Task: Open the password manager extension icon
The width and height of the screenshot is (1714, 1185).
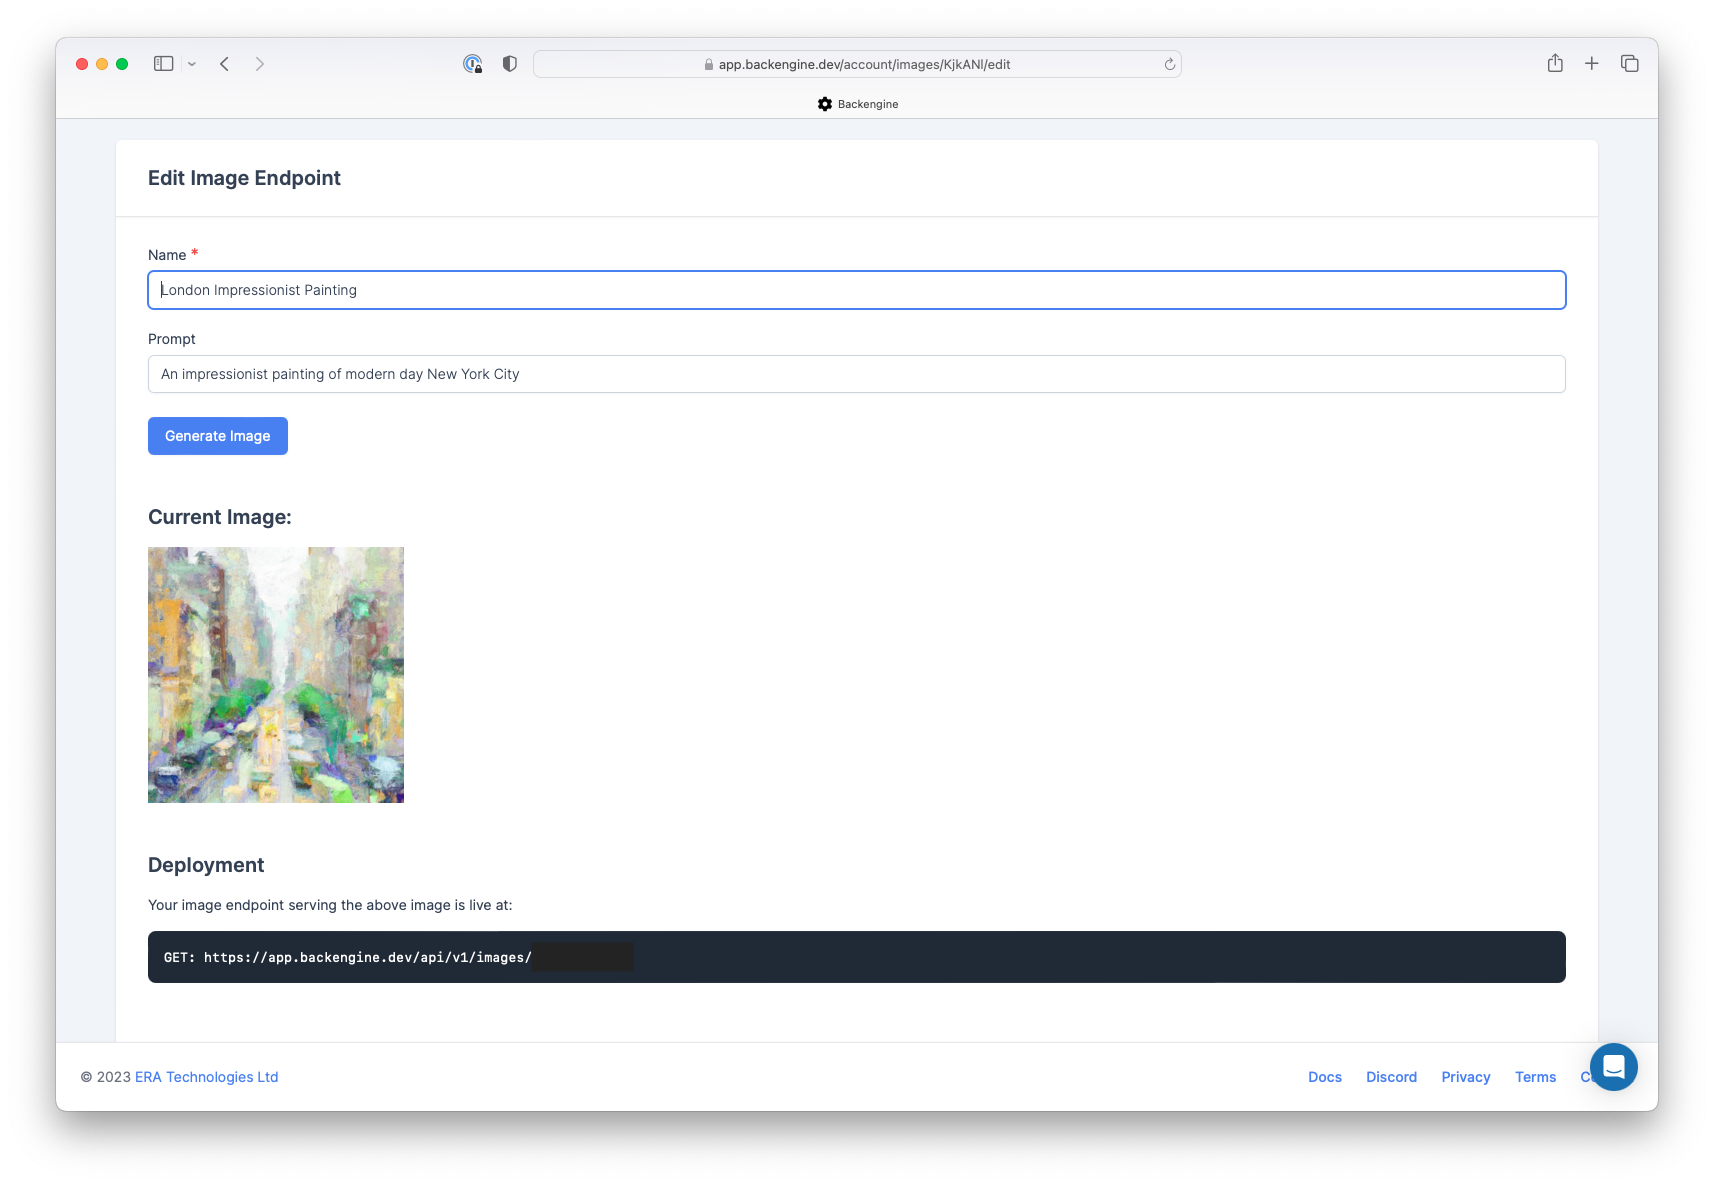Action: click(x=473, y=64)
